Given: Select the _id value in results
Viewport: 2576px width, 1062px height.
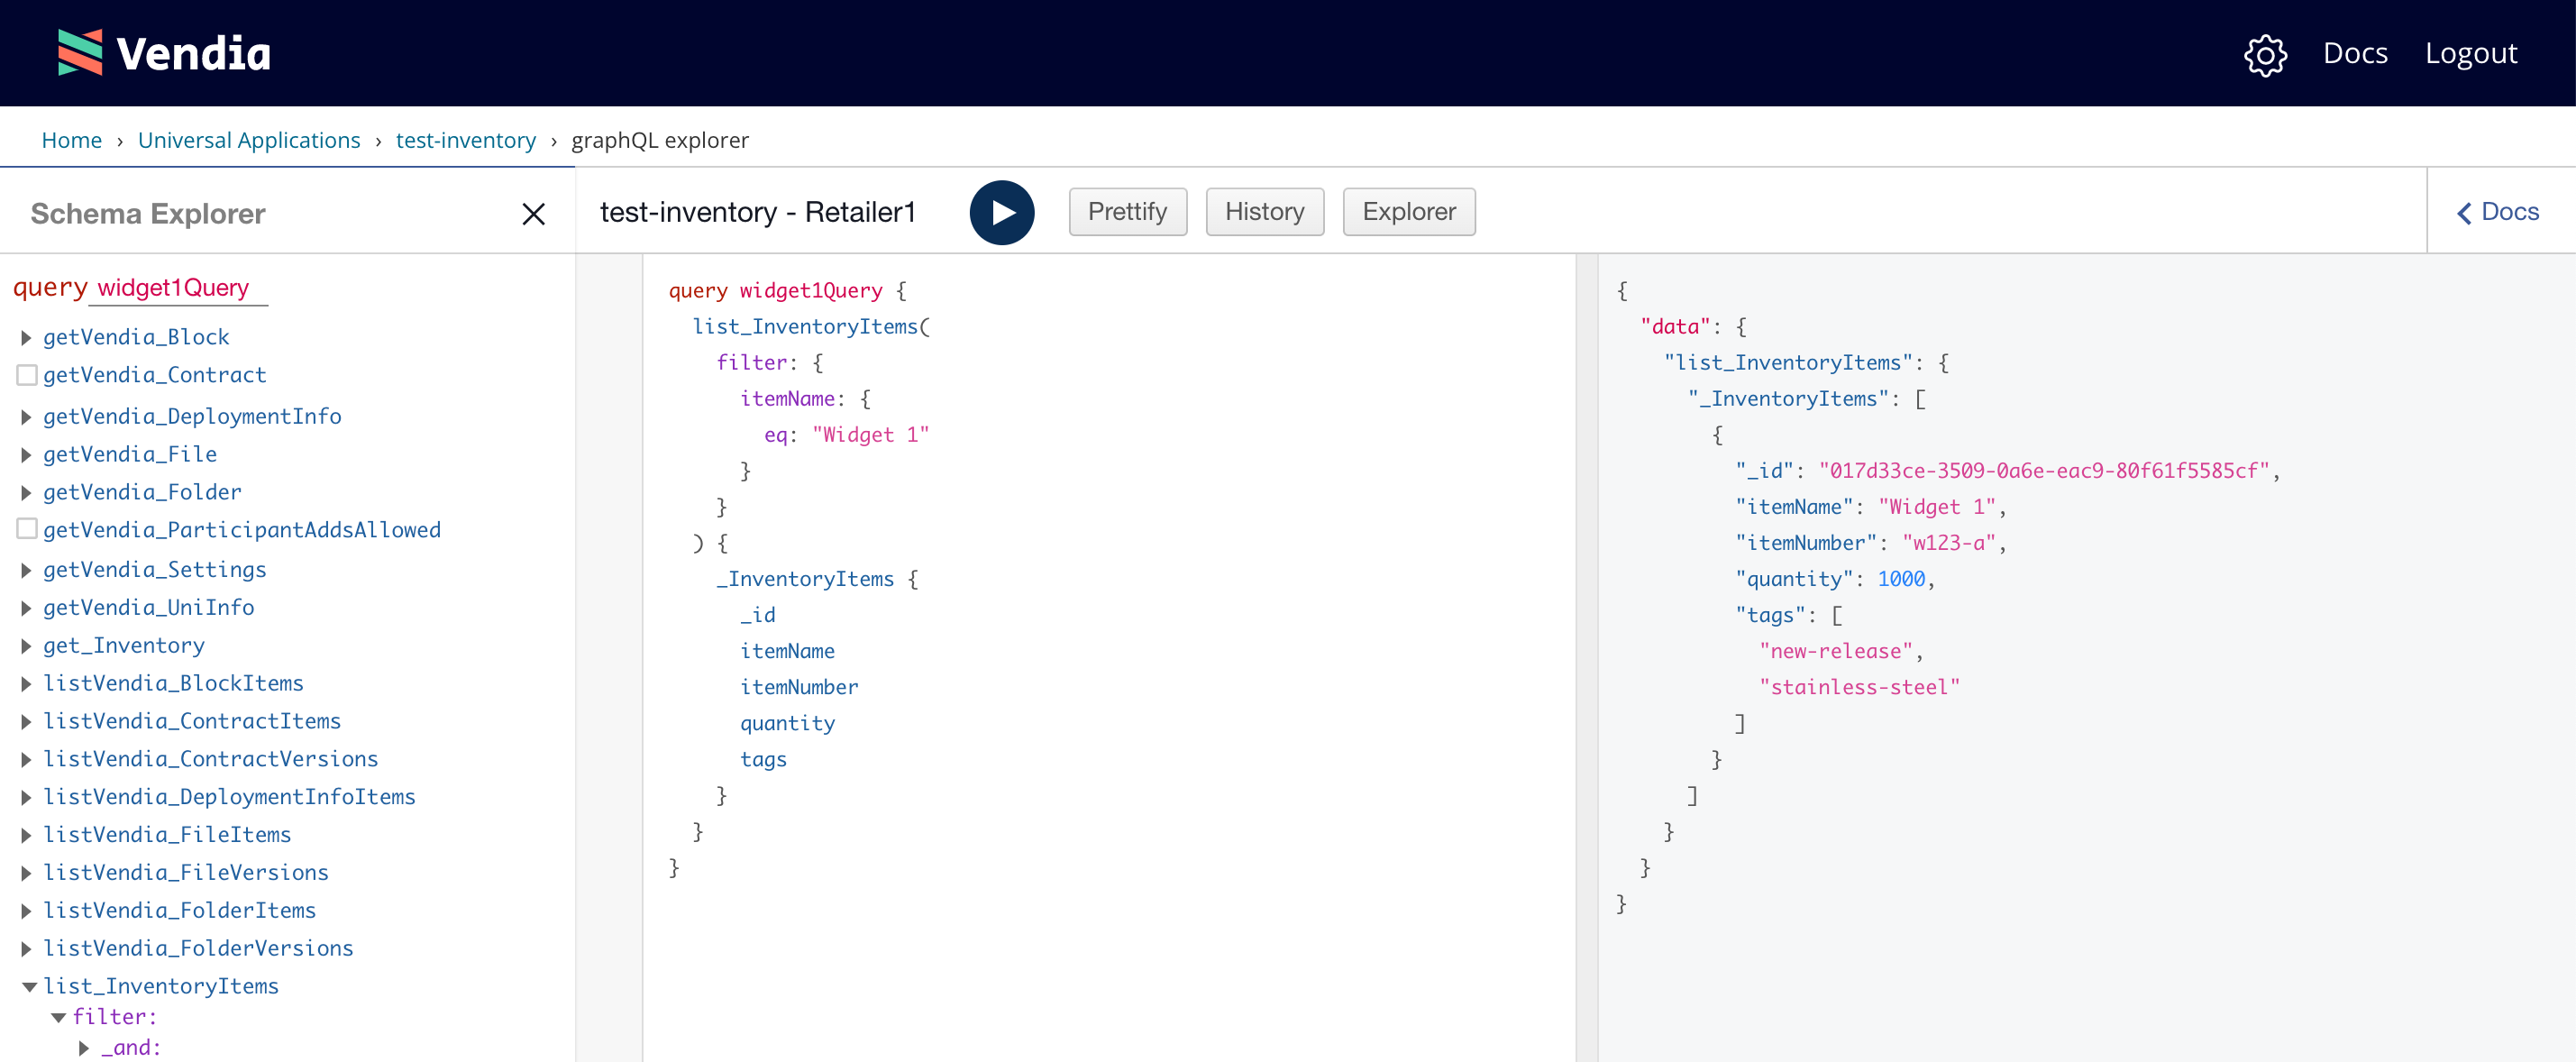Looking at the screenshot, I should [x=2044, y=471].
